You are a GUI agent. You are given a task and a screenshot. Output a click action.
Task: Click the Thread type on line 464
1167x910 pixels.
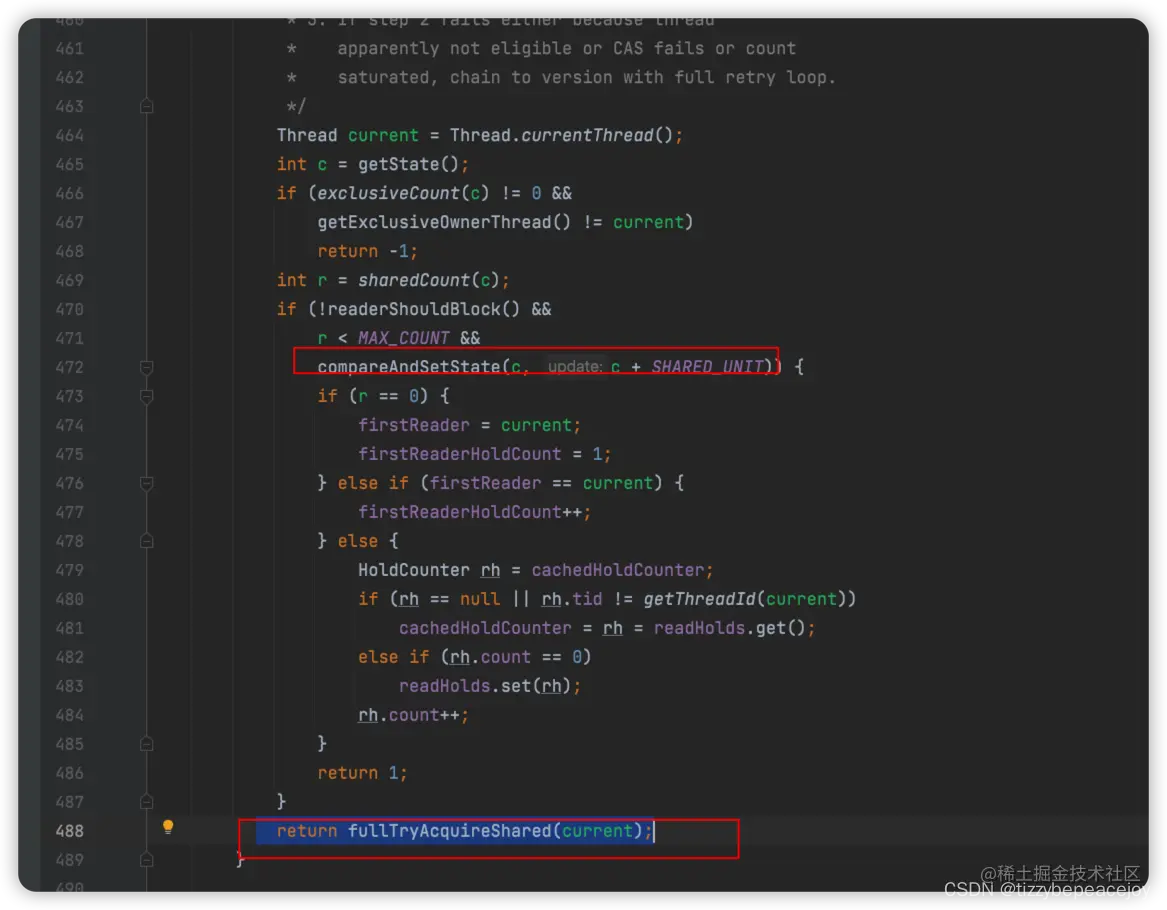pos(307,135)
